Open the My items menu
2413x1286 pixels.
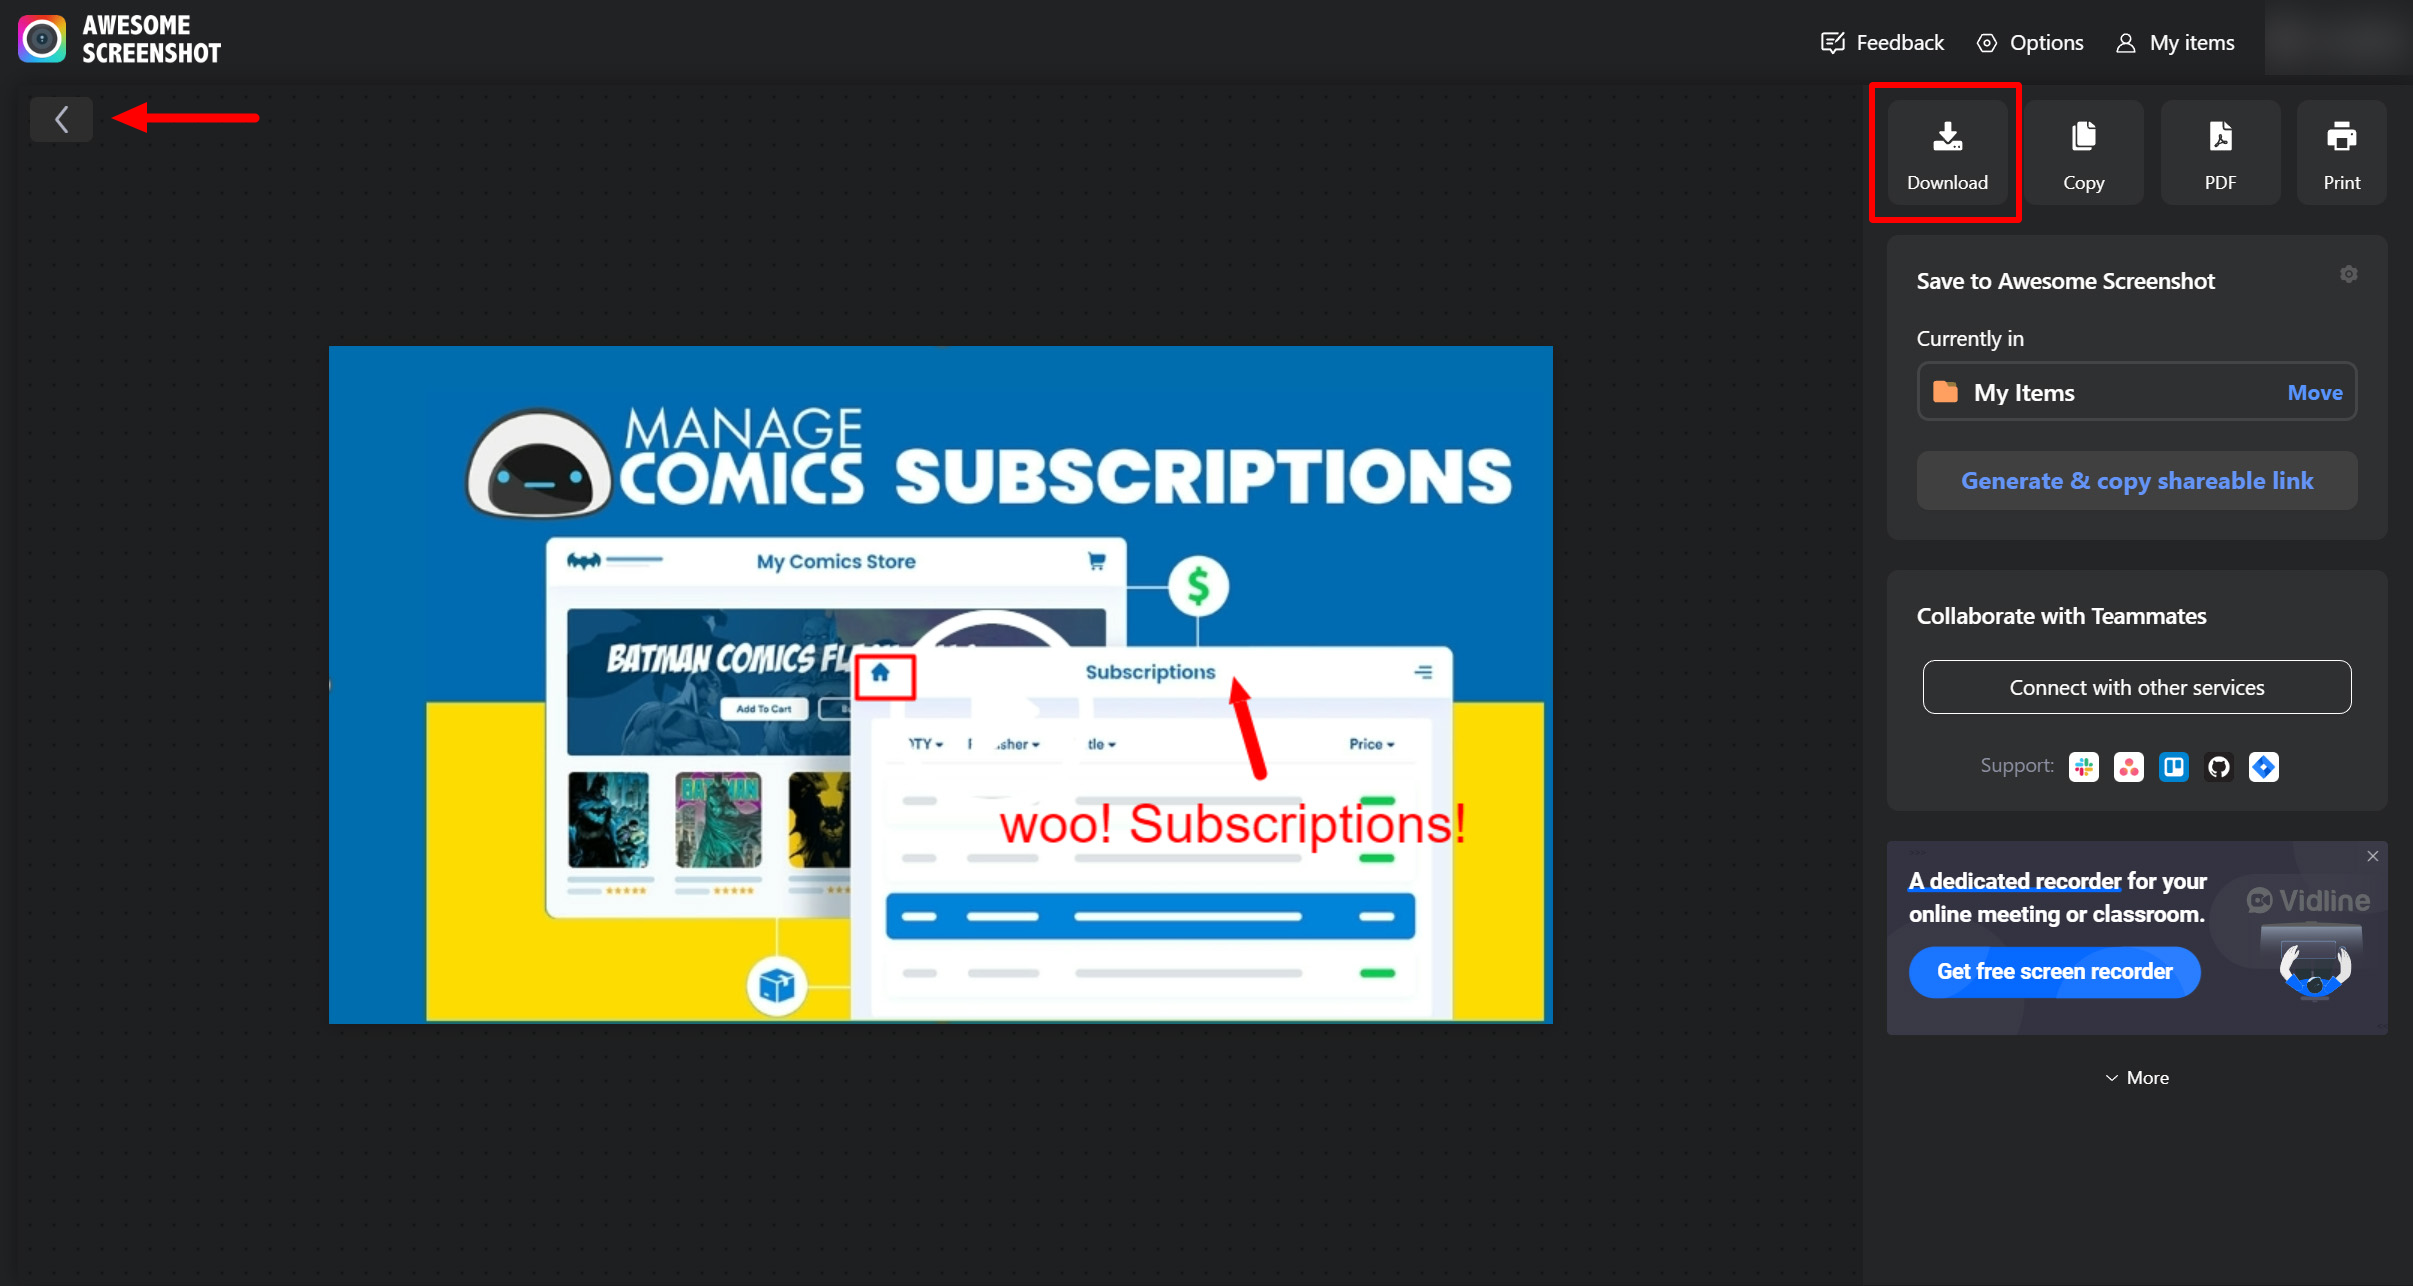pos(2175,43)
